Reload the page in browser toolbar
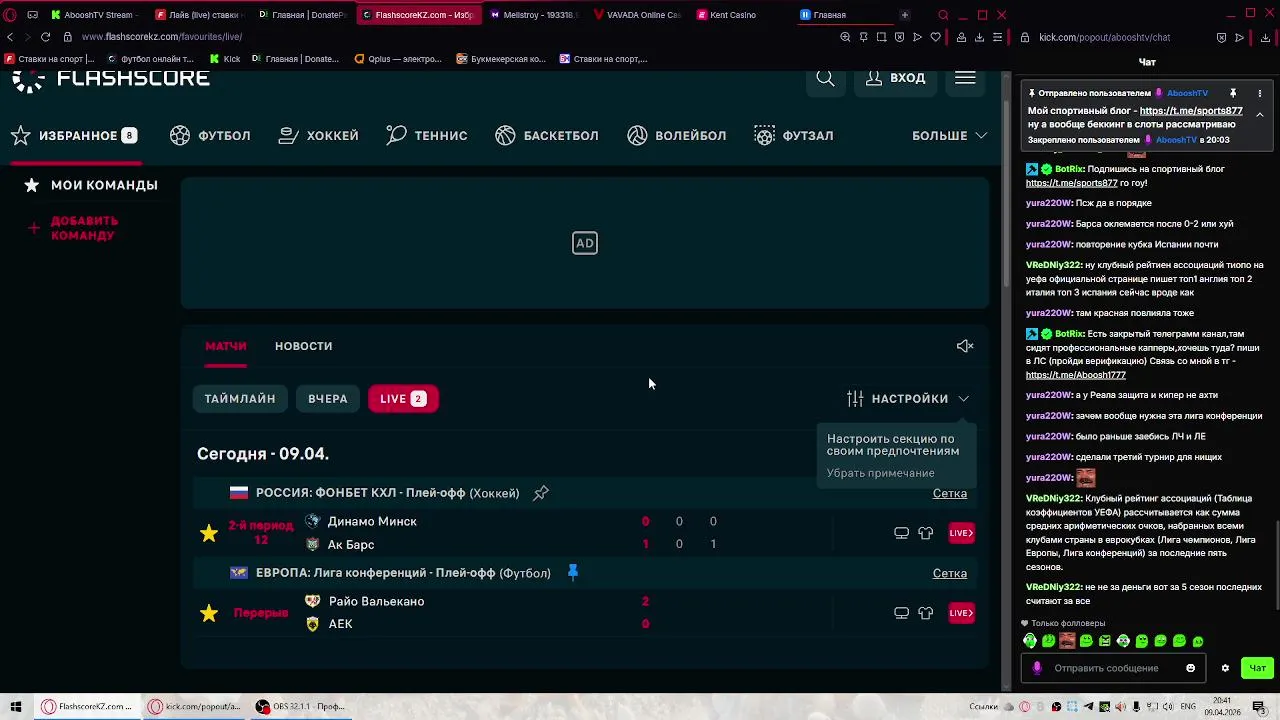This screenshot has width=1280, height=720. point(45,37)
